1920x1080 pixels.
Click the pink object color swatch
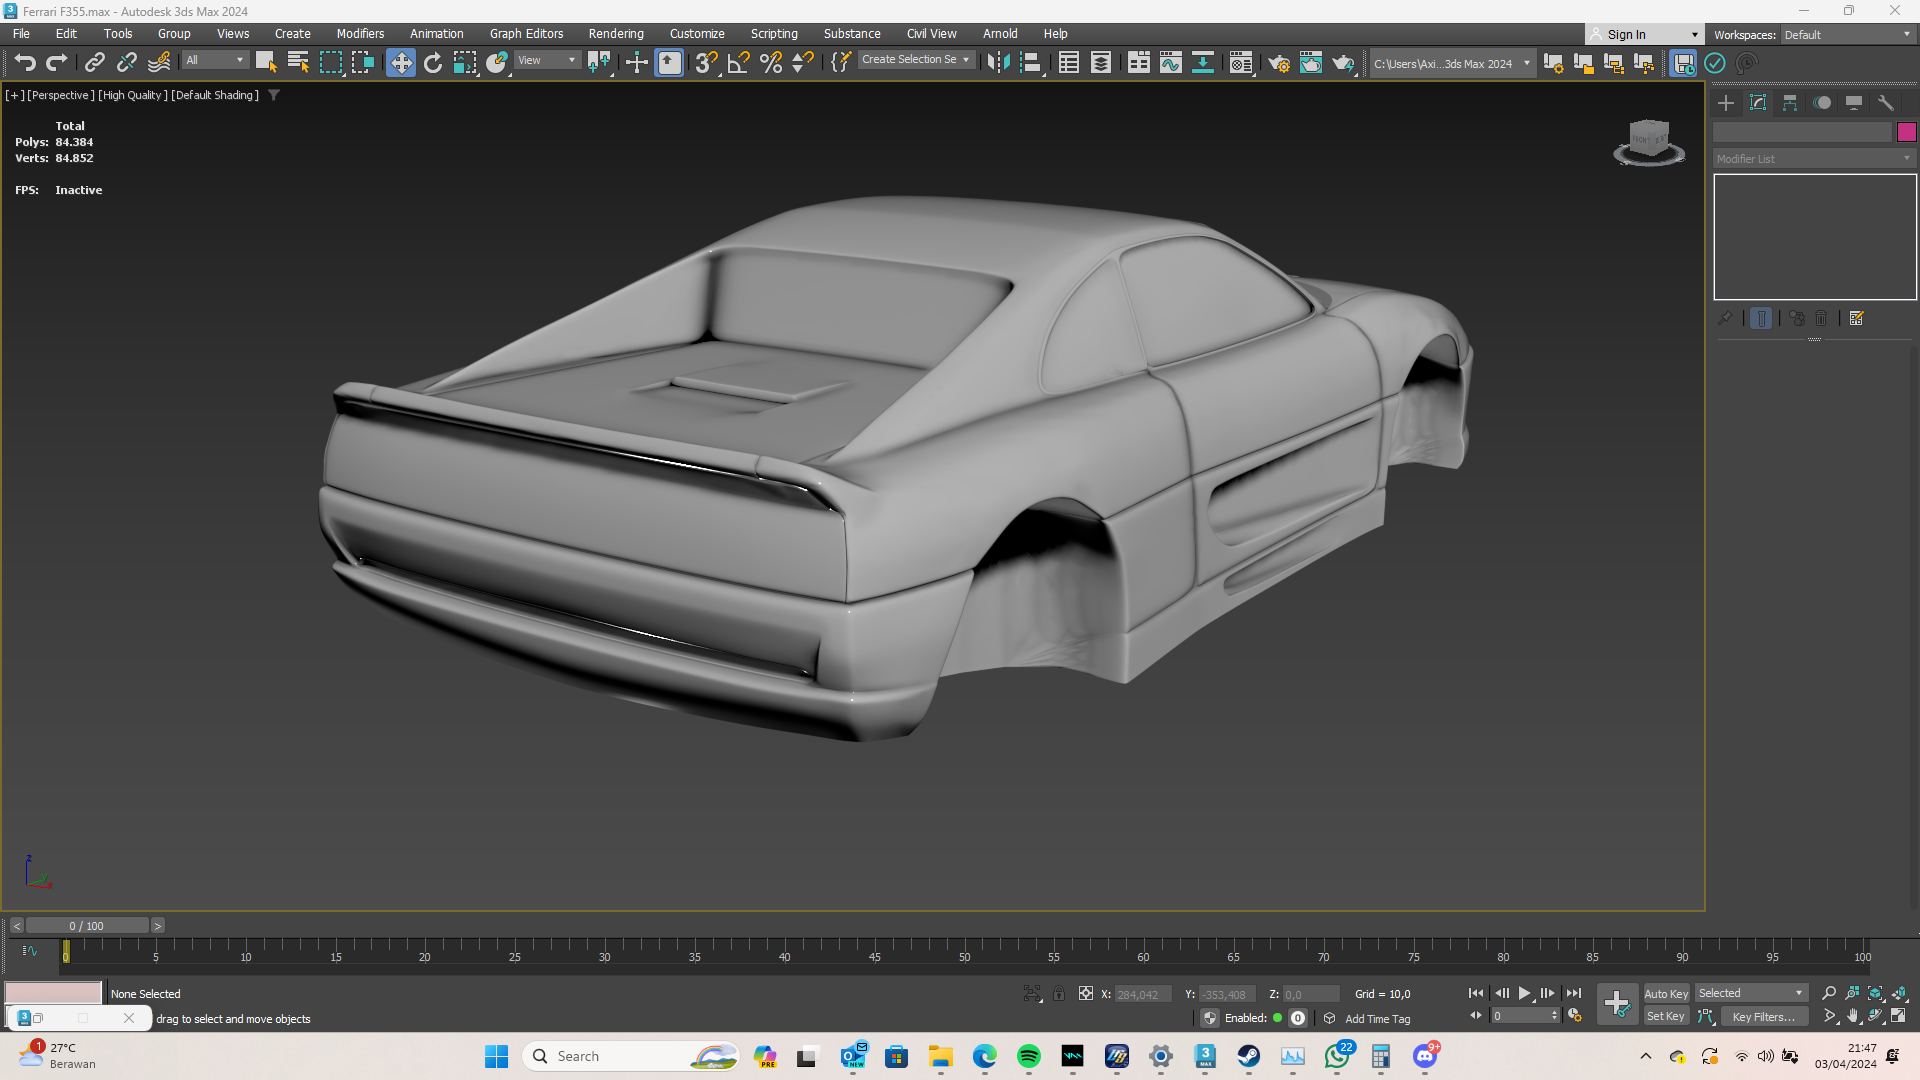point(1906,132)
